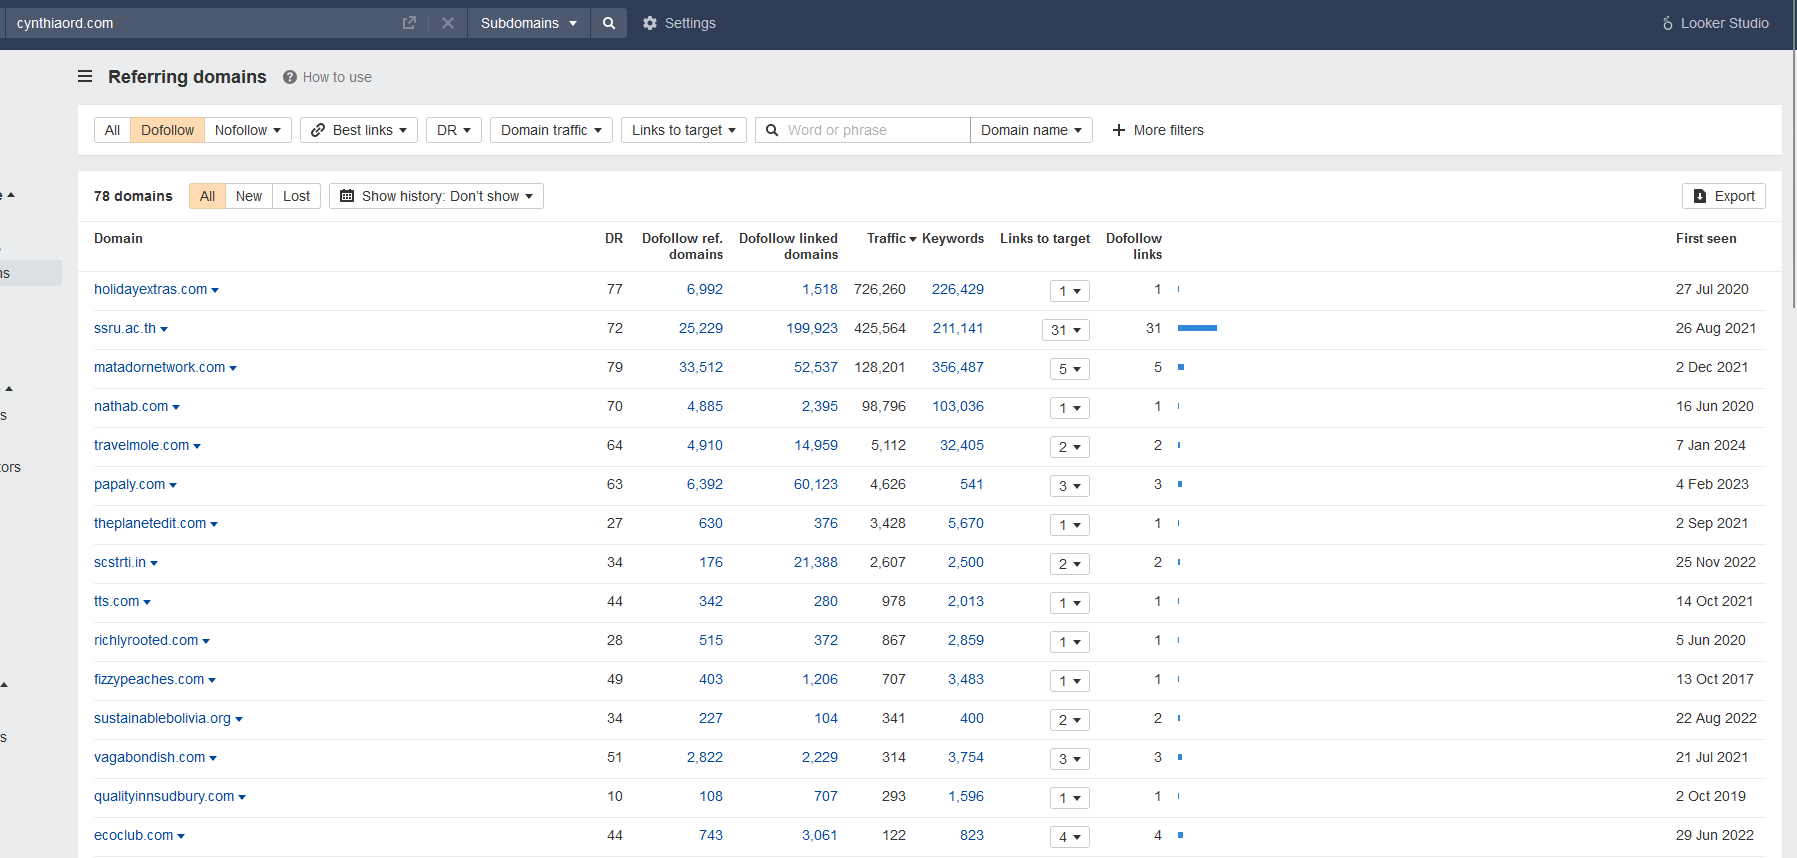
Task: Switch to the Lost domains tab
Action: pyautogui.click(x=296, y=196)
